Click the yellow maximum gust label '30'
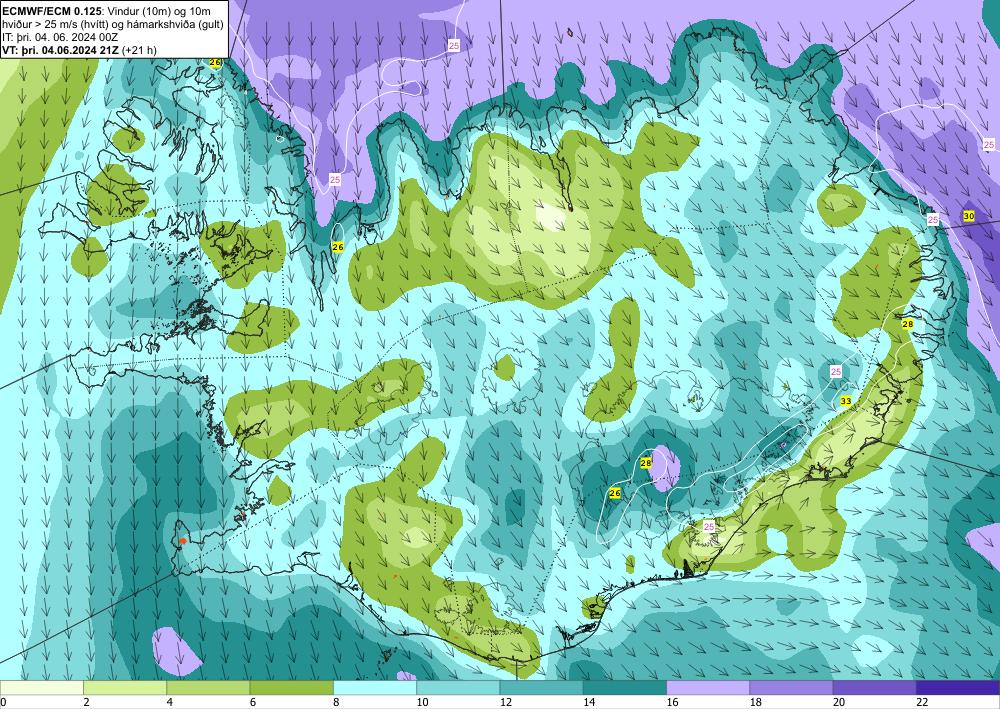The height and width of the screenshot is (709, 1000). pos(969,216)
